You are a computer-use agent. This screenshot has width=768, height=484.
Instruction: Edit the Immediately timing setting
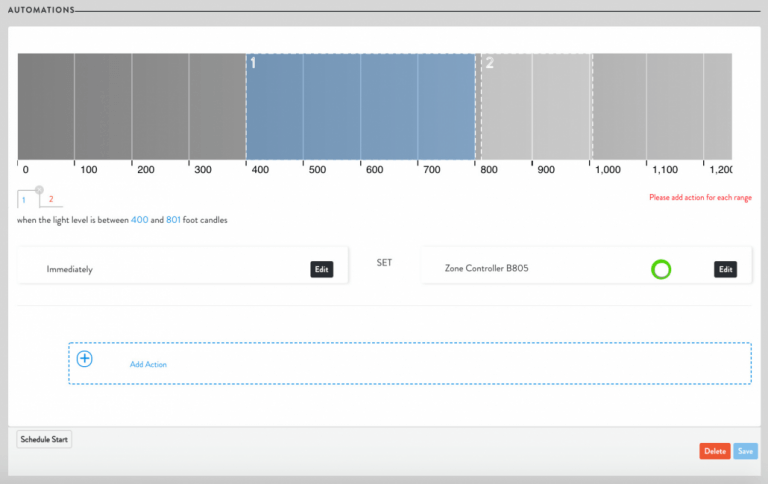(321, 269)
